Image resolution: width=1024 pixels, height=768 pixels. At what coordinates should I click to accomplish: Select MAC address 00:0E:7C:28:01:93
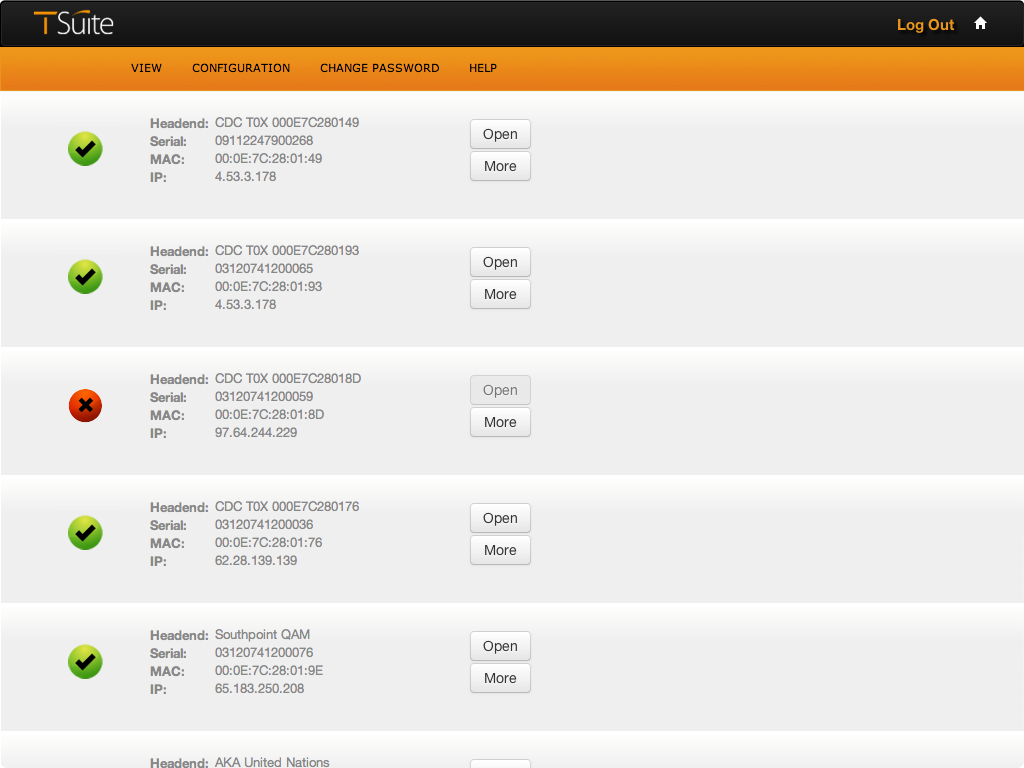pyautogui.click(x=268, y=287)
